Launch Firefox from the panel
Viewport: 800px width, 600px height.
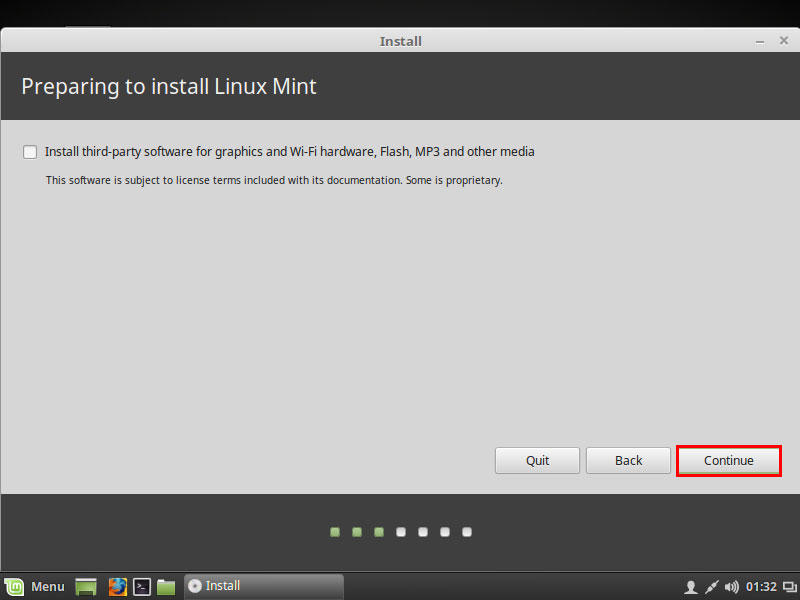[x=117, y=587]
